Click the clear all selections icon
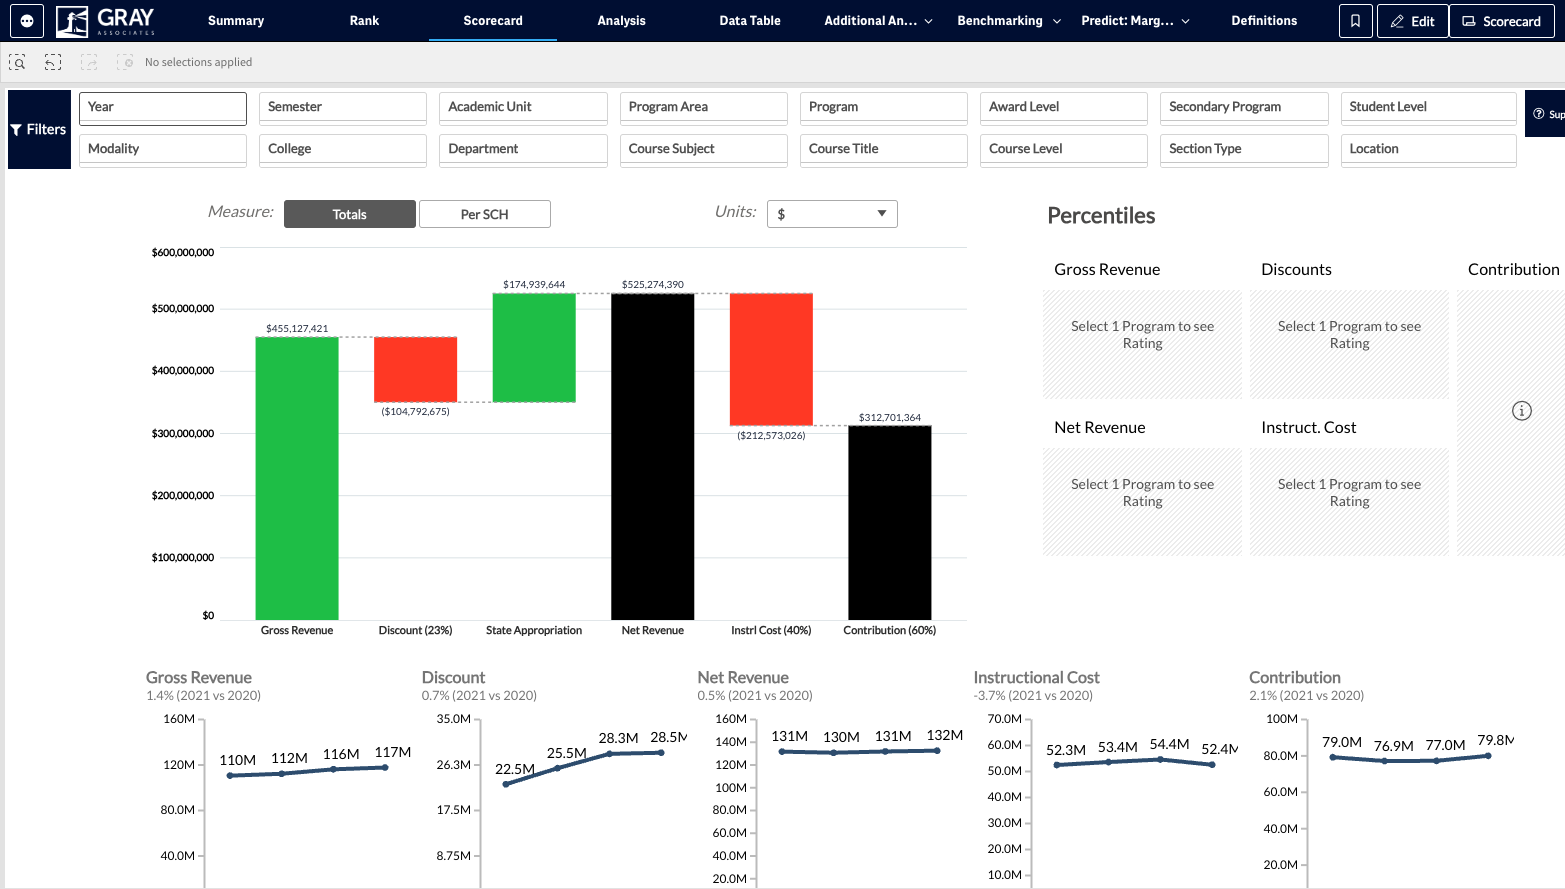The width and height of the screenshot is (1565, 889). [x=125, y=62]
